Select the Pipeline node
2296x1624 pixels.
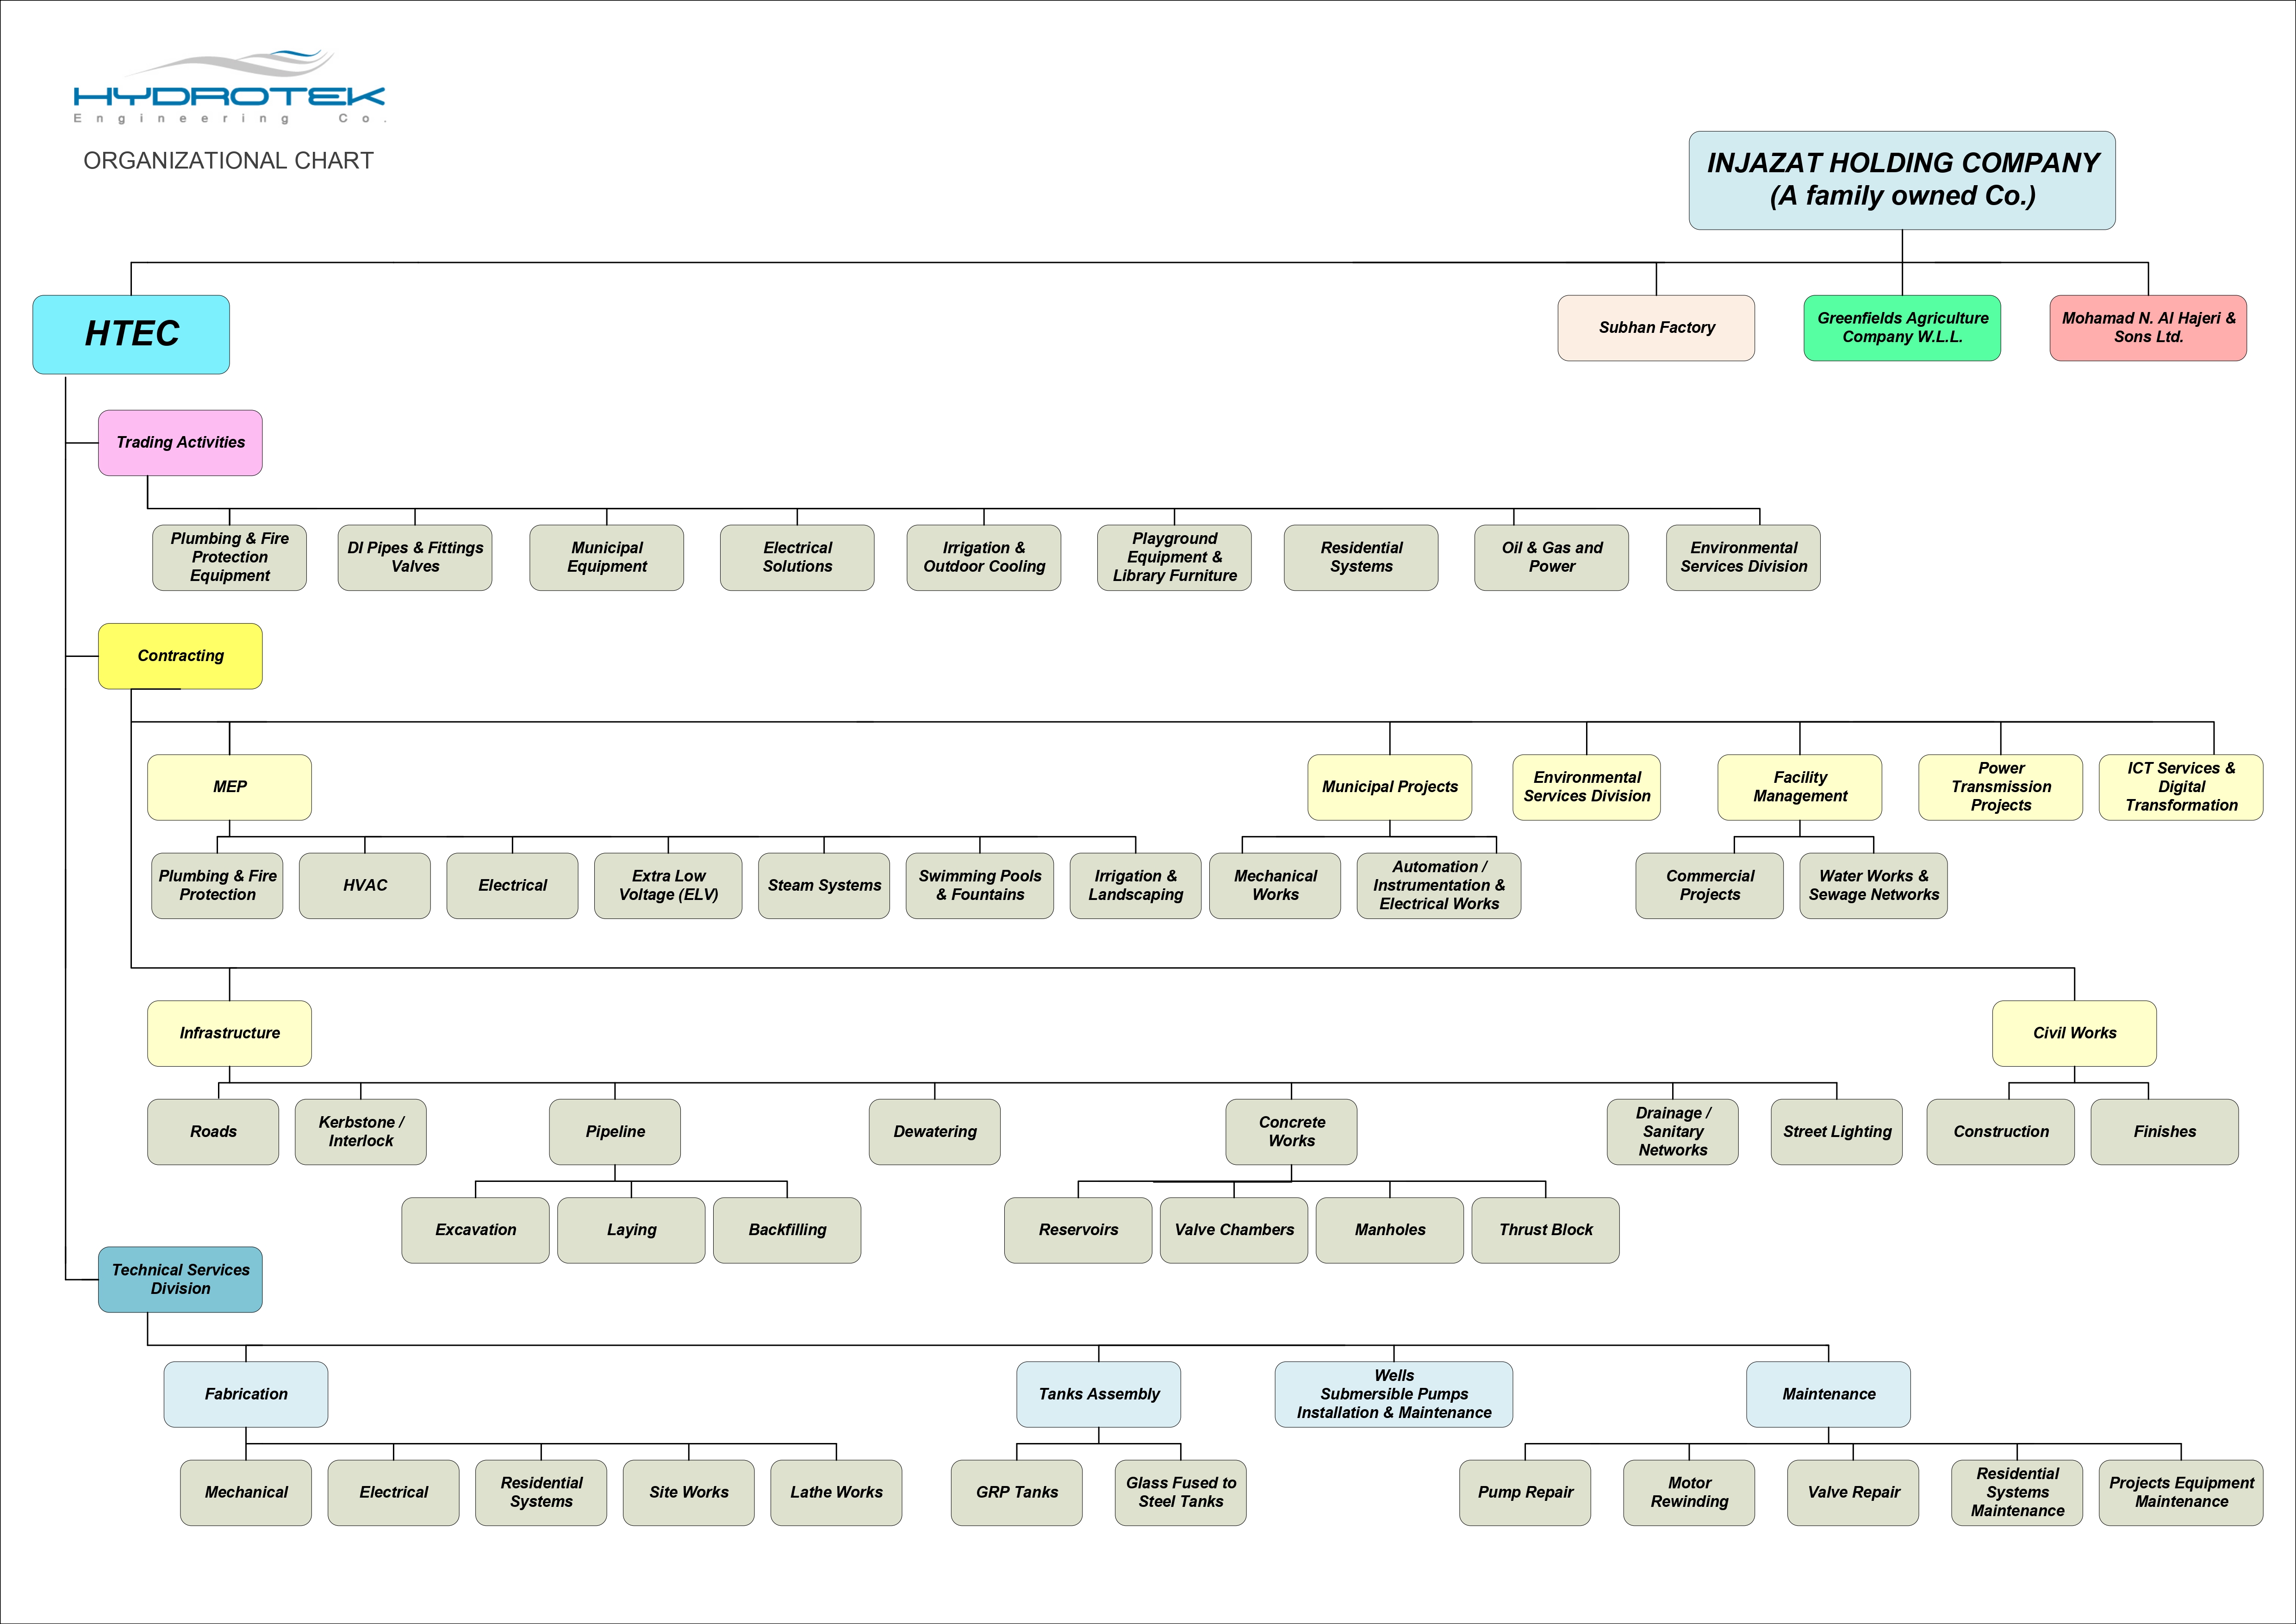(x=615, y=1132)
